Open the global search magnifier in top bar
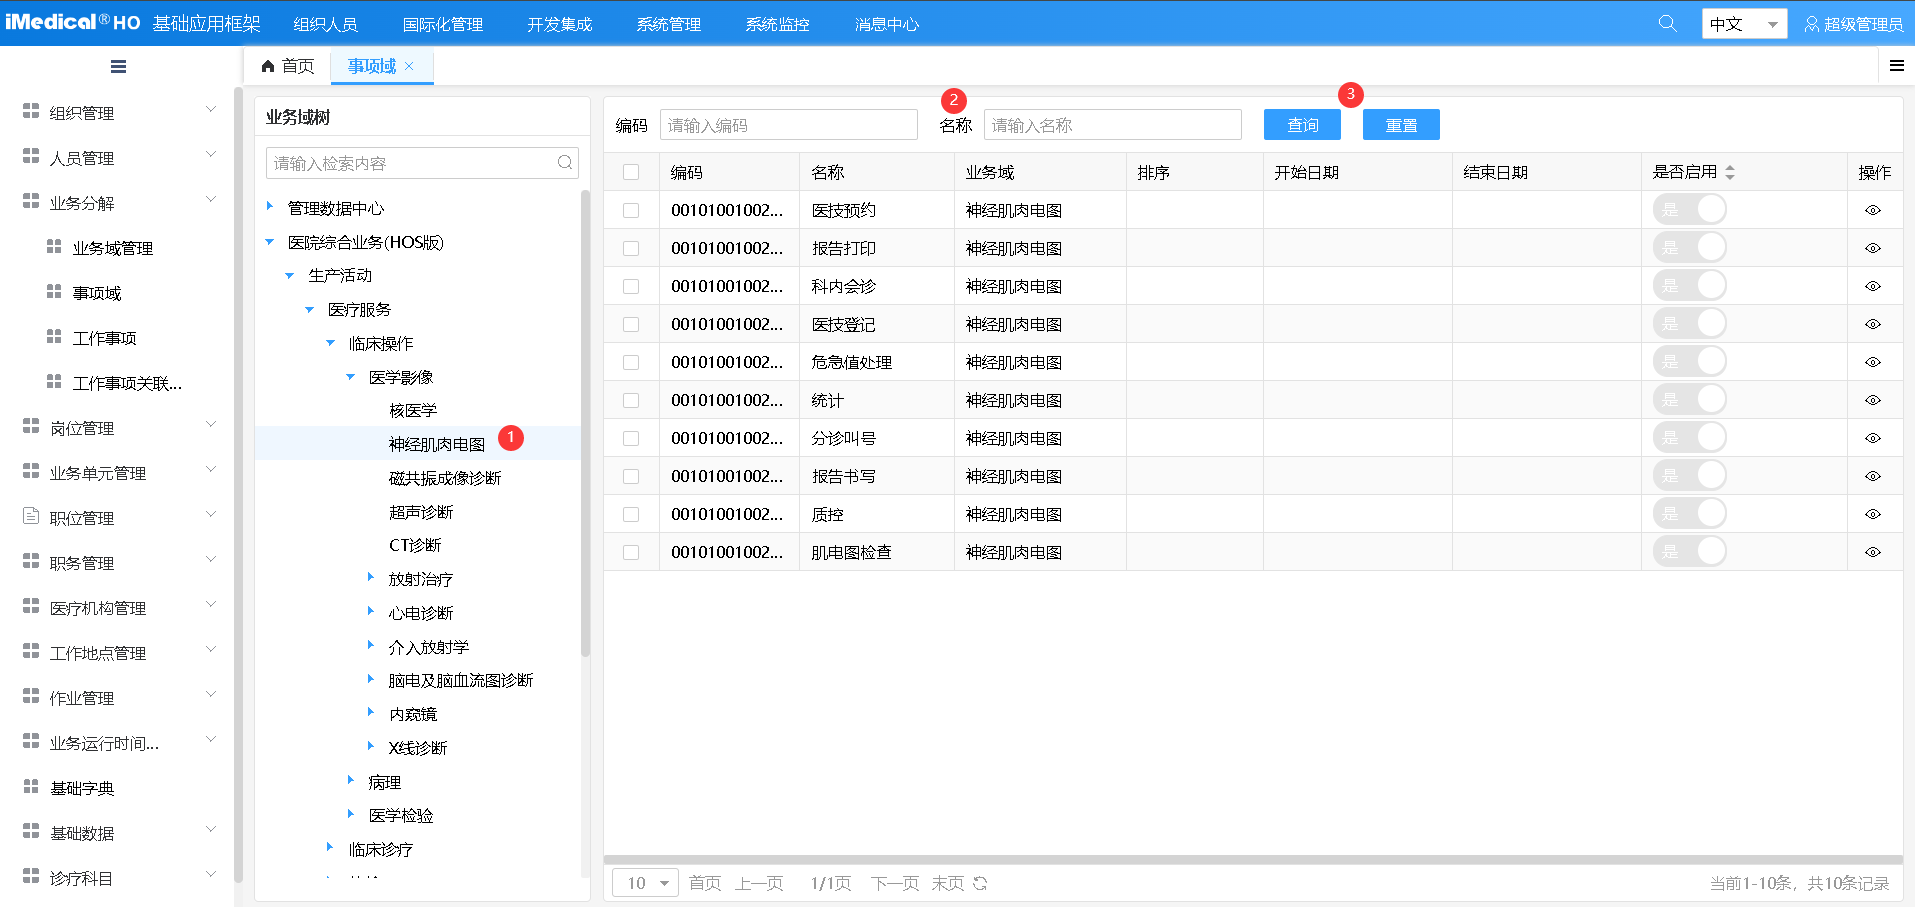 (1666, 22)
